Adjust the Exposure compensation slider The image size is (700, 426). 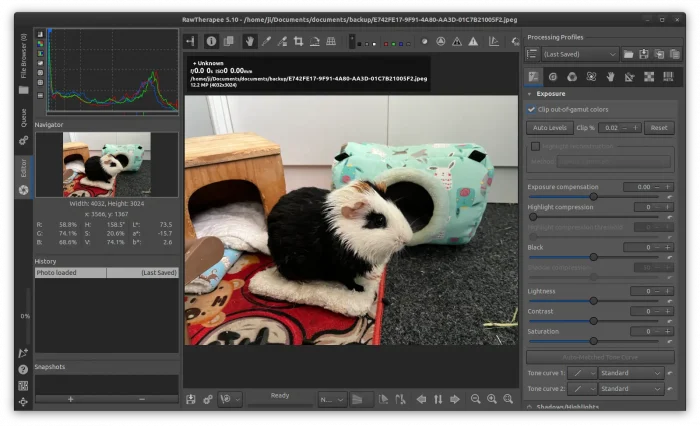[592, 197]
